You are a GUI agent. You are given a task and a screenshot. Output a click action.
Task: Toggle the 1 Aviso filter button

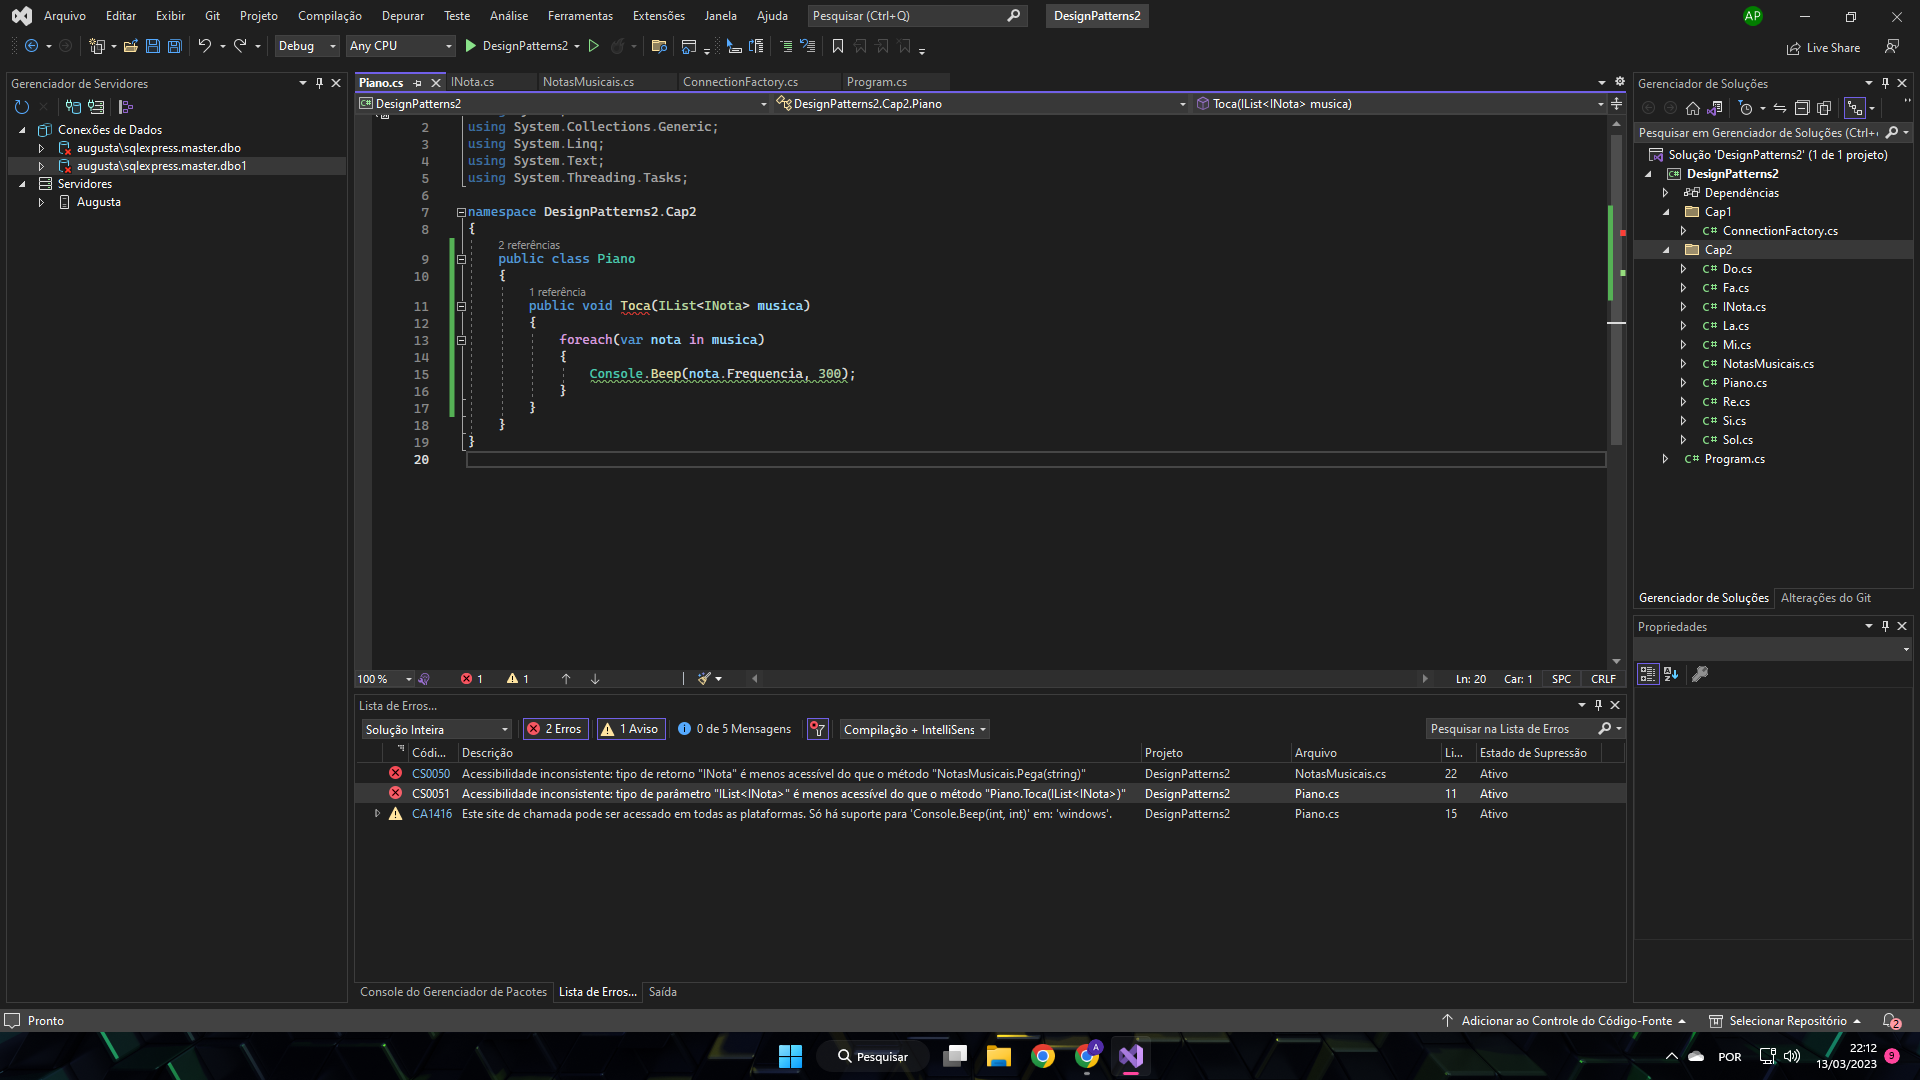pyautogui.click(x=629, y=729)
